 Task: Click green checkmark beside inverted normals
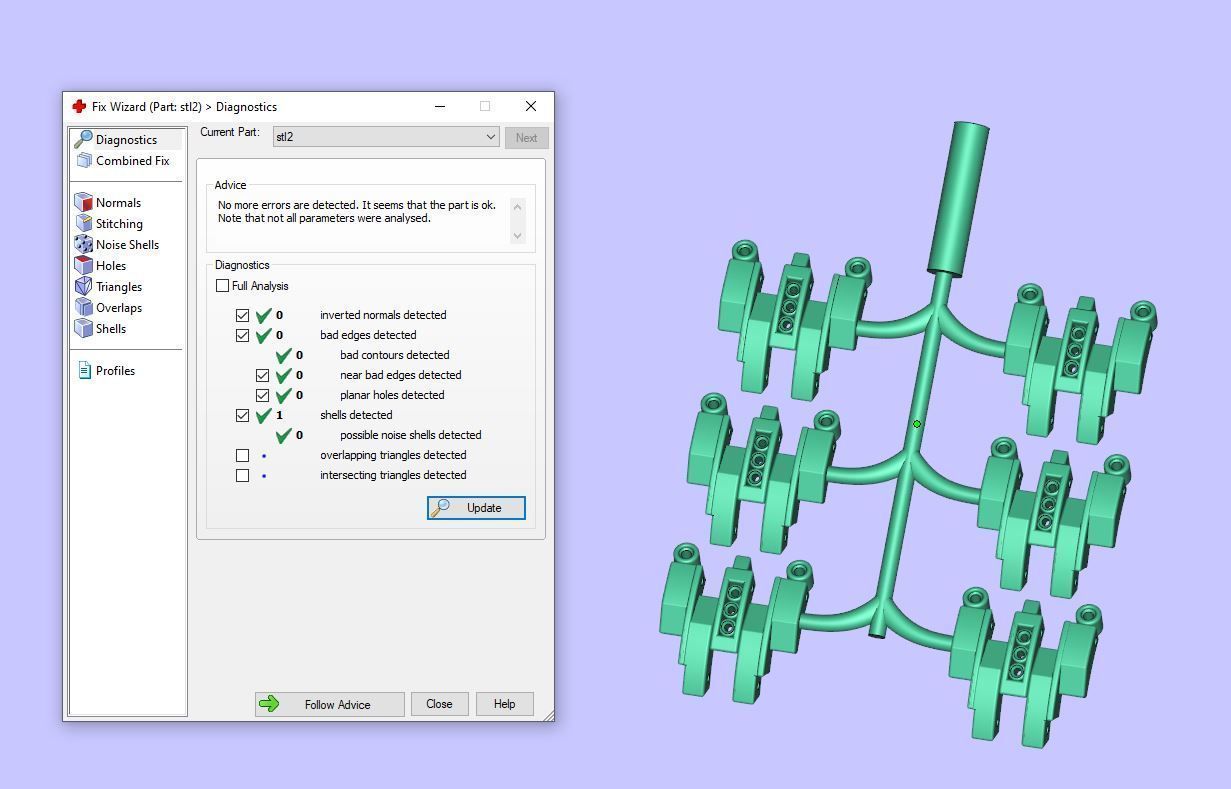(264, 315)
